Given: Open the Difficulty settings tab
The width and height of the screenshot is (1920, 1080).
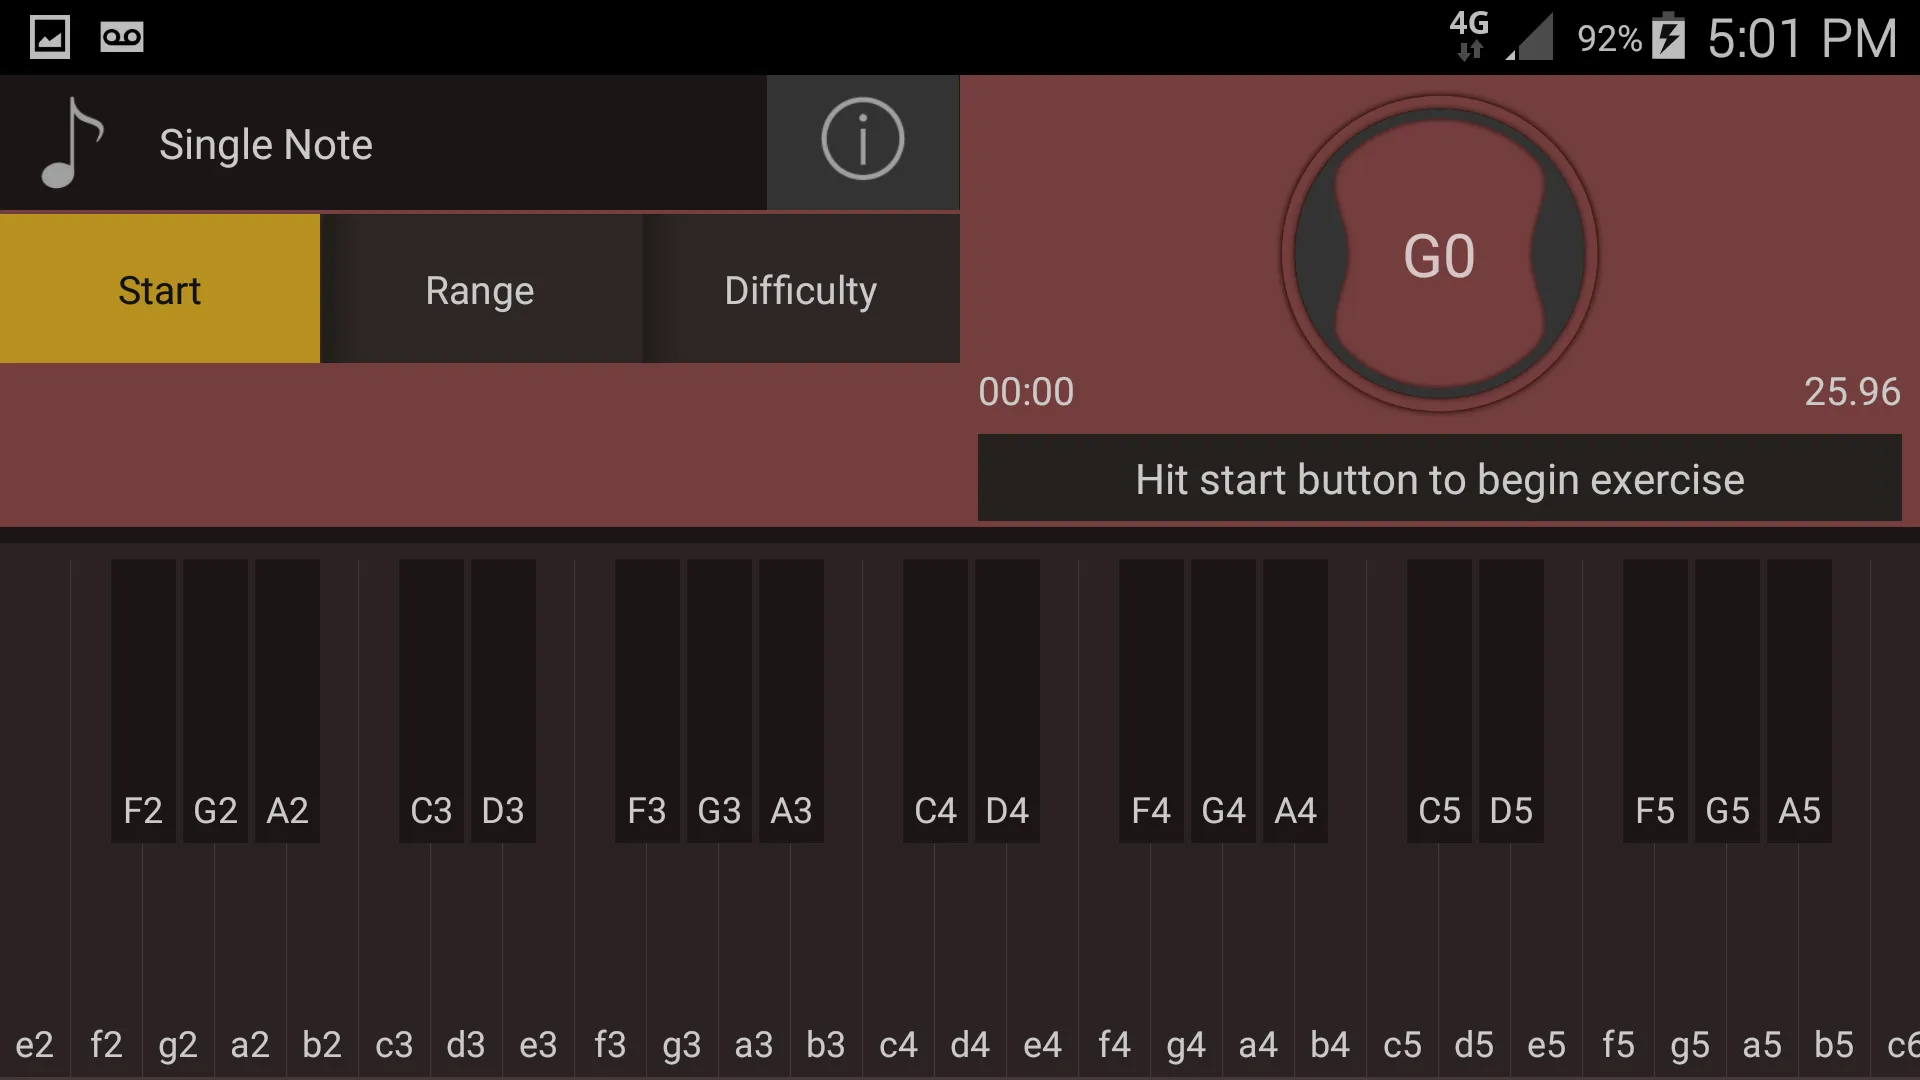Looking at the screenshot, I should click(x=800, y=290).
